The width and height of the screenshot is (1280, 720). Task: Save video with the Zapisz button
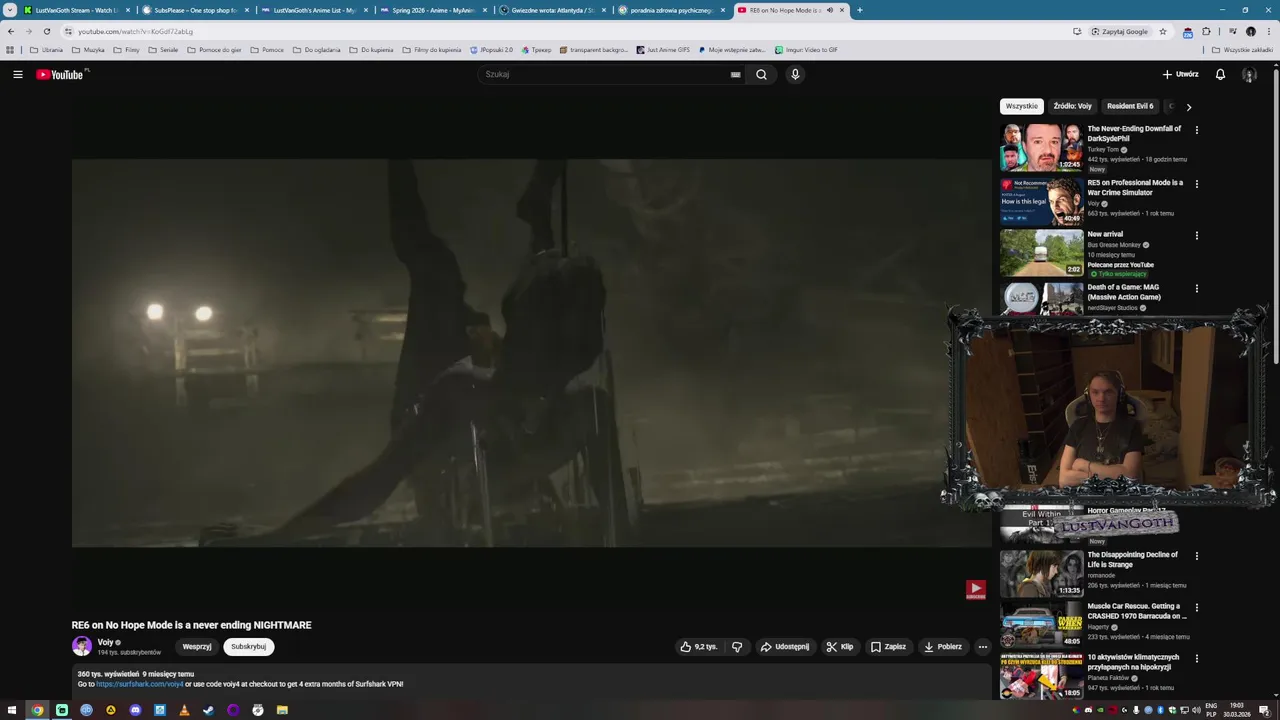[888, 647]
